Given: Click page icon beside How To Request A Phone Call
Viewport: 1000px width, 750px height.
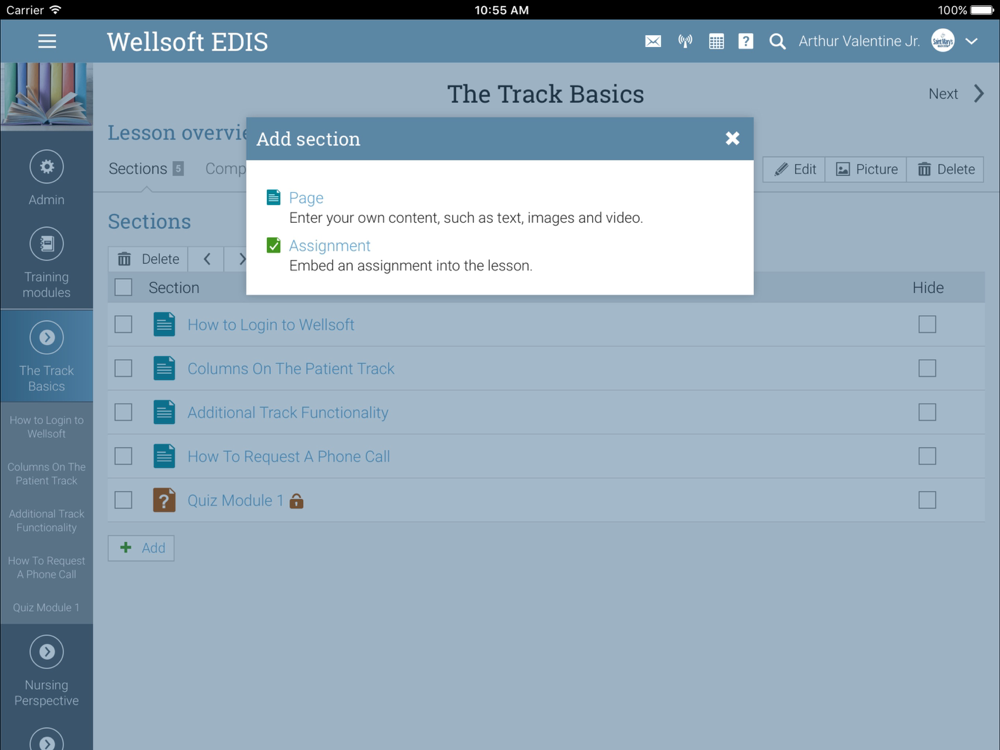Looking at the screenshot, I should click(x=164, y=457).
